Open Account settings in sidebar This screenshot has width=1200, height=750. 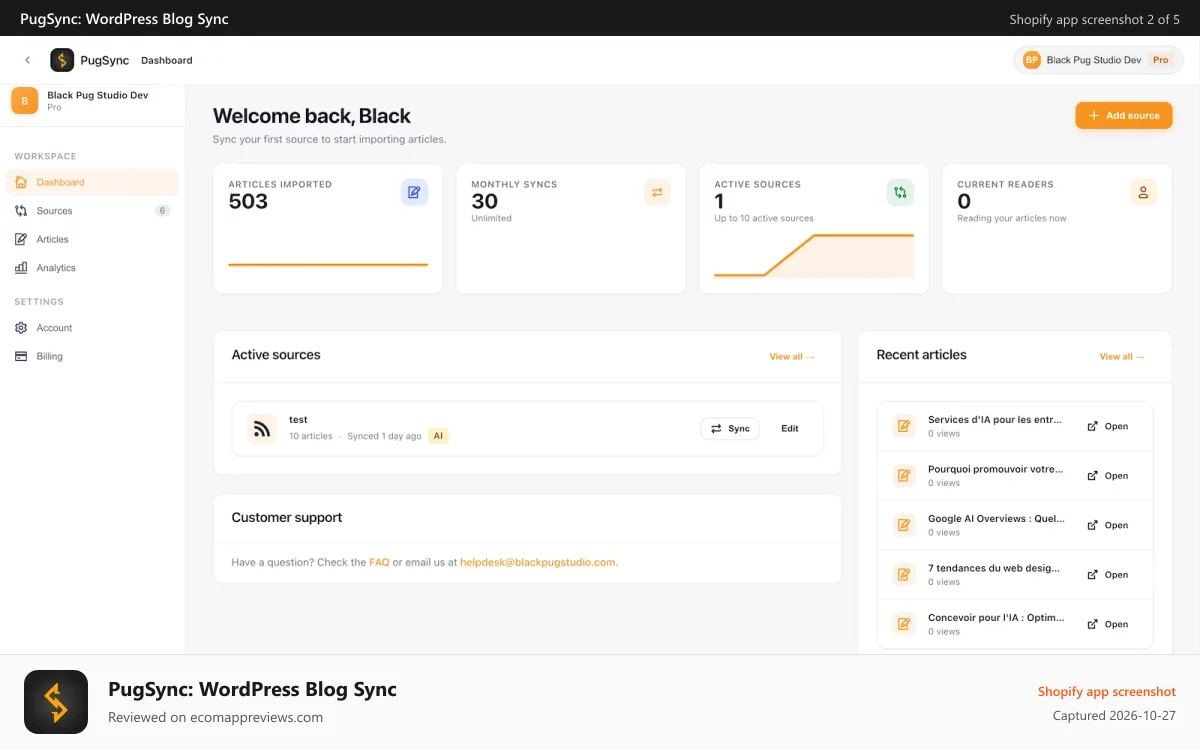point(92,328)
